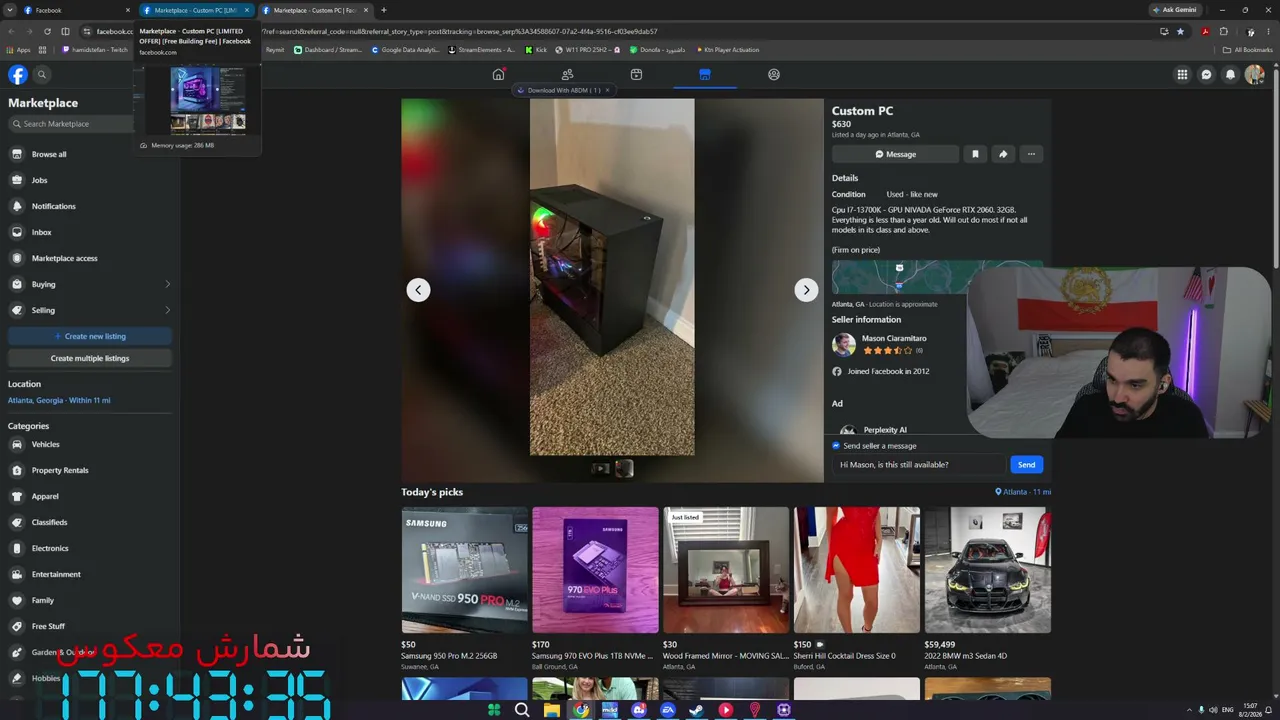The image size is (1280, 720).
Task: Open more options for Custom PC listing
Action: click(1031, 154)
